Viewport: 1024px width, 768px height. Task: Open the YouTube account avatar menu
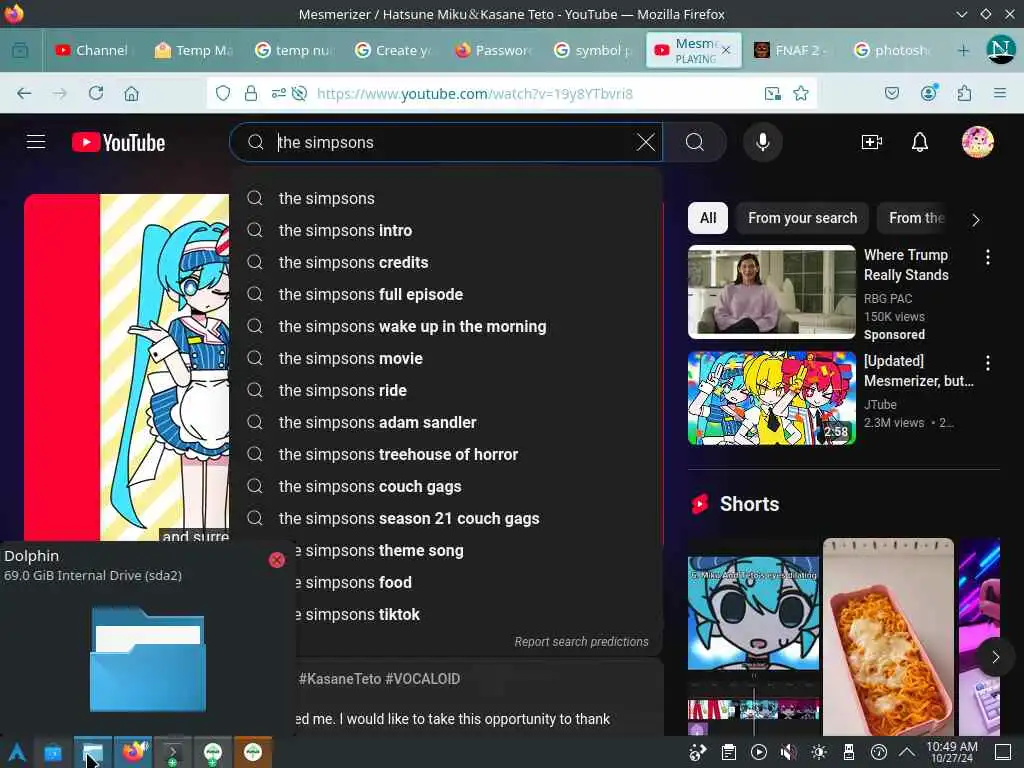coord(977,142)
